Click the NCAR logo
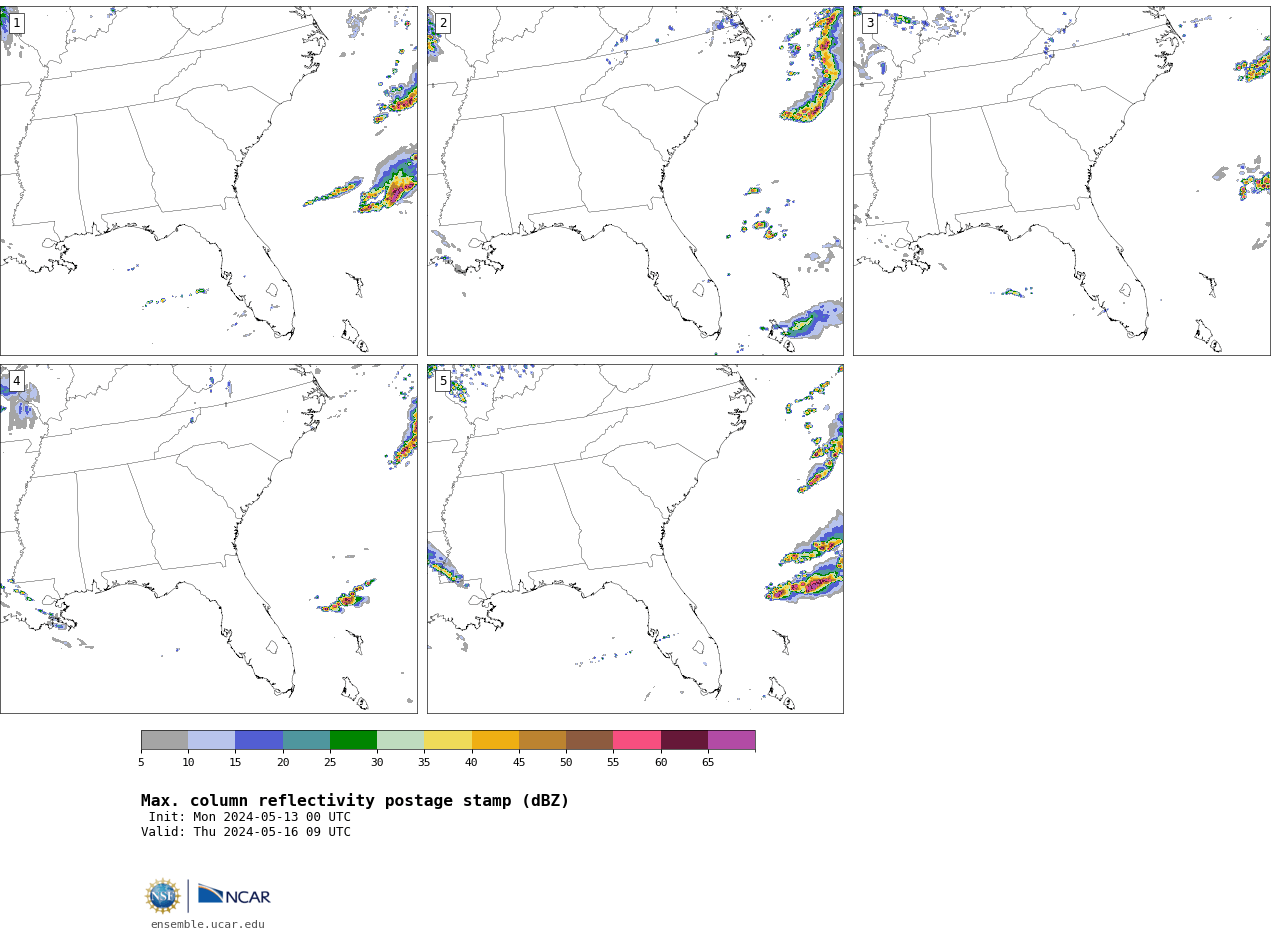1280x936 pixels. click(234, 895)
